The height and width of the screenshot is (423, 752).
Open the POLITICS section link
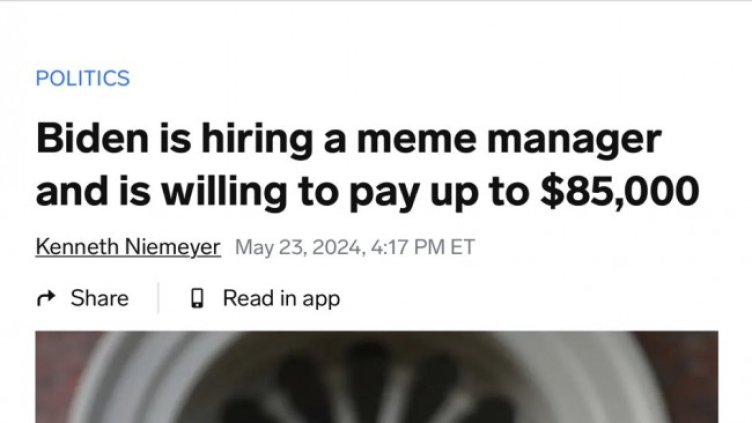pyautogui.click(x=82, y=78)
